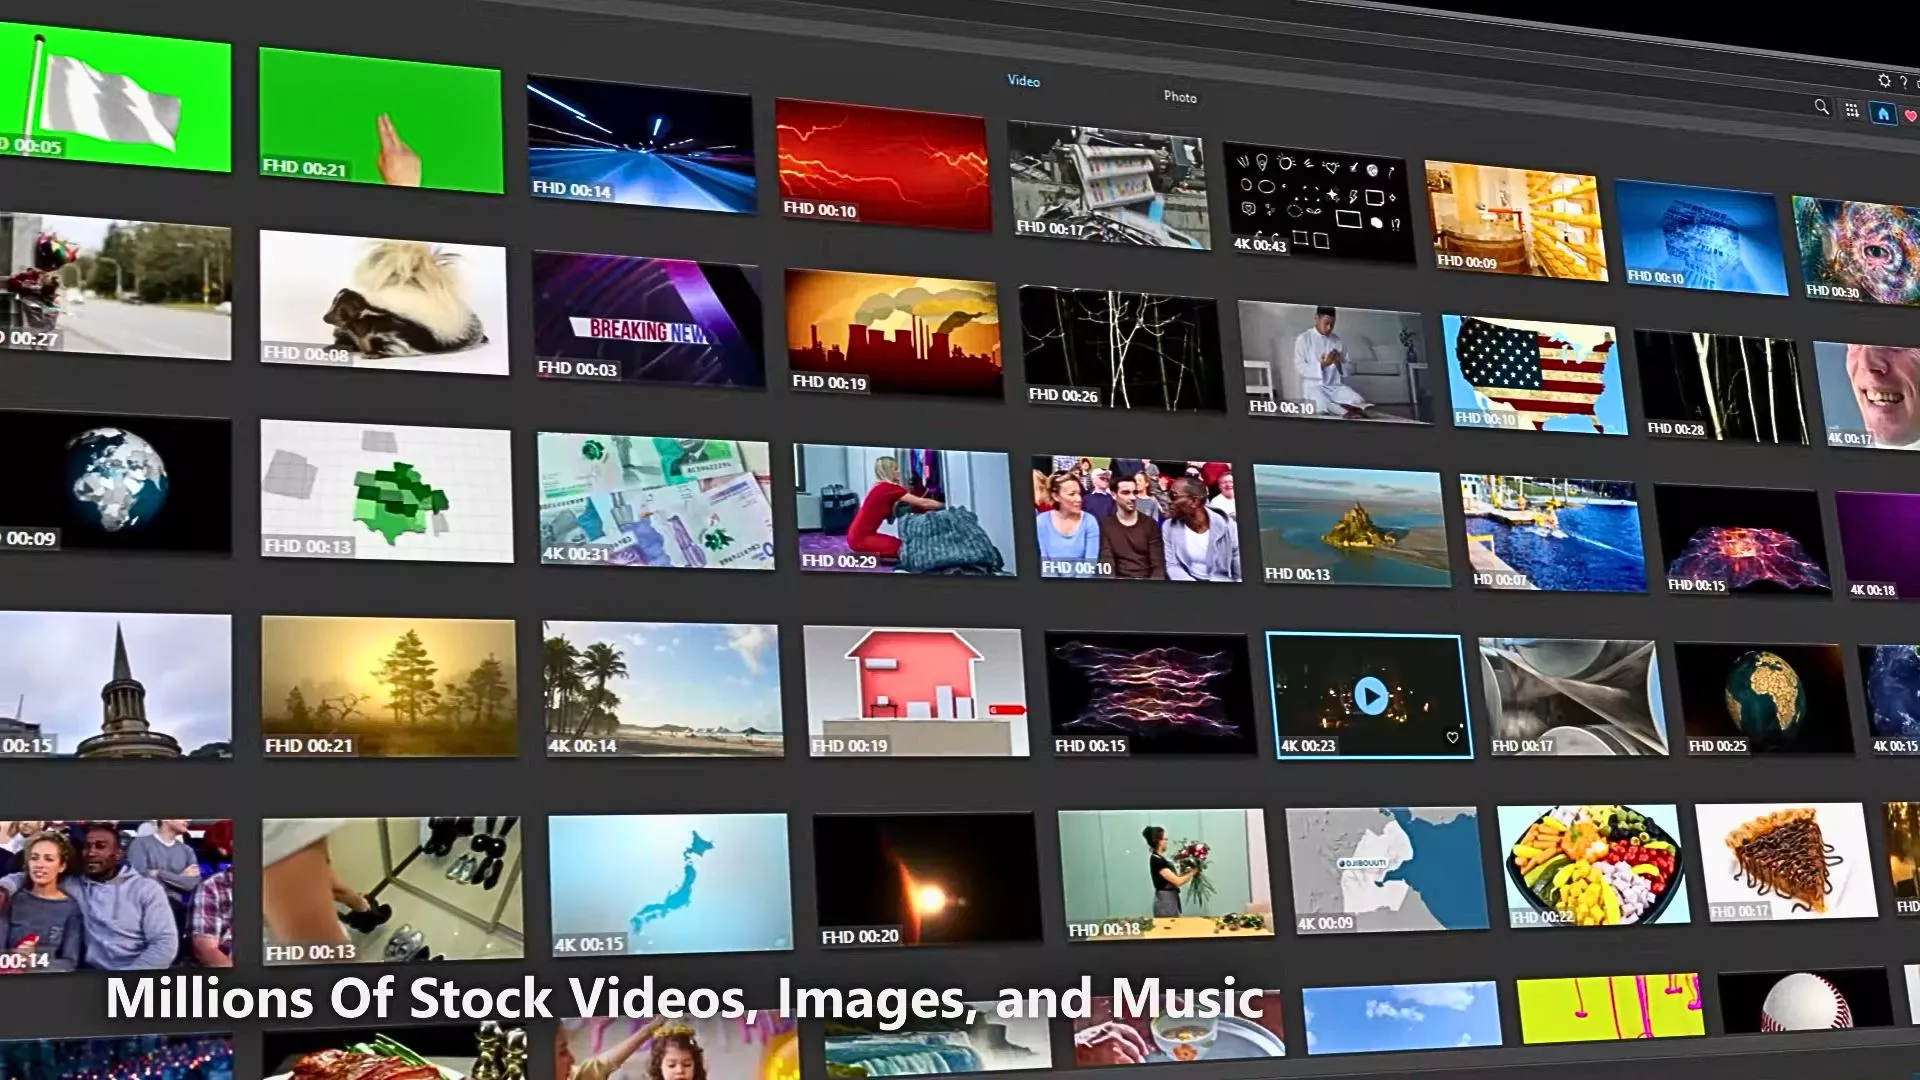Select the shoe fitting FHD 00:13 clip
This screenshot has width=1920, height=1080.
point(392,889)
